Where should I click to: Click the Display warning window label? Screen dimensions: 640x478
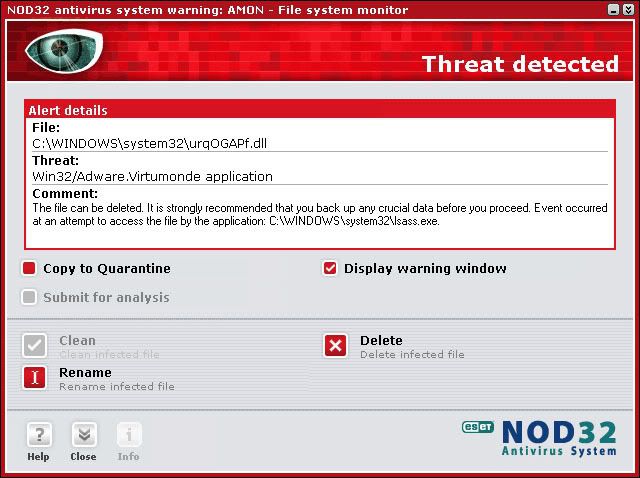point(425,269)
